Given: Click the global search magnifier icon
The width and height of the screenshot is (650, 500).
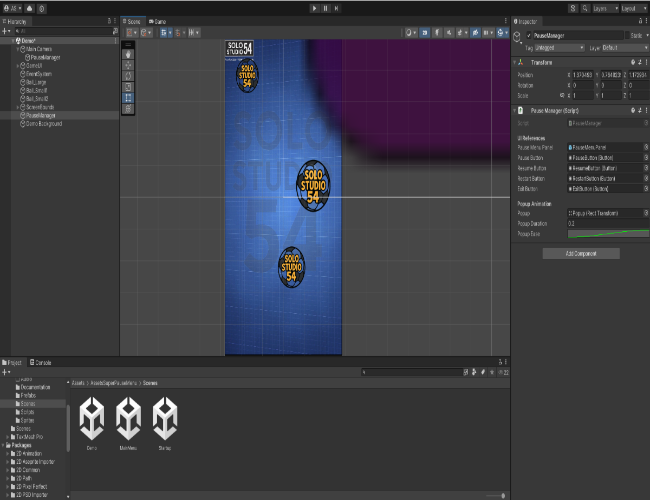Looking at the screenshot, I should pyautogui.click(x=585, y=8).
